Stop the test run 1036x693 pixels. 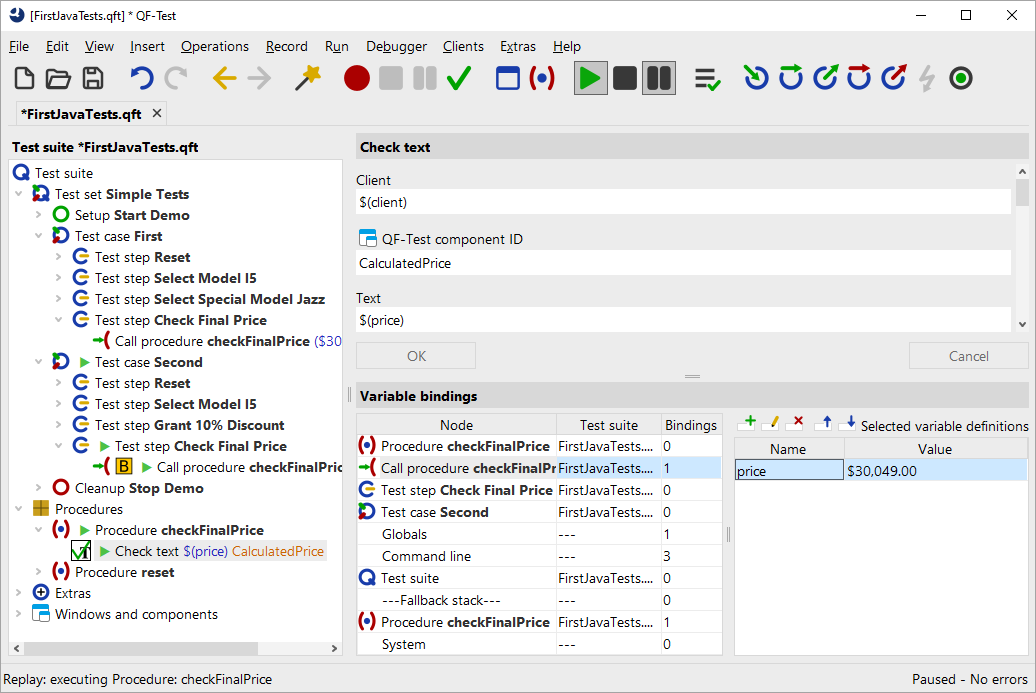[x=624, y=78]
